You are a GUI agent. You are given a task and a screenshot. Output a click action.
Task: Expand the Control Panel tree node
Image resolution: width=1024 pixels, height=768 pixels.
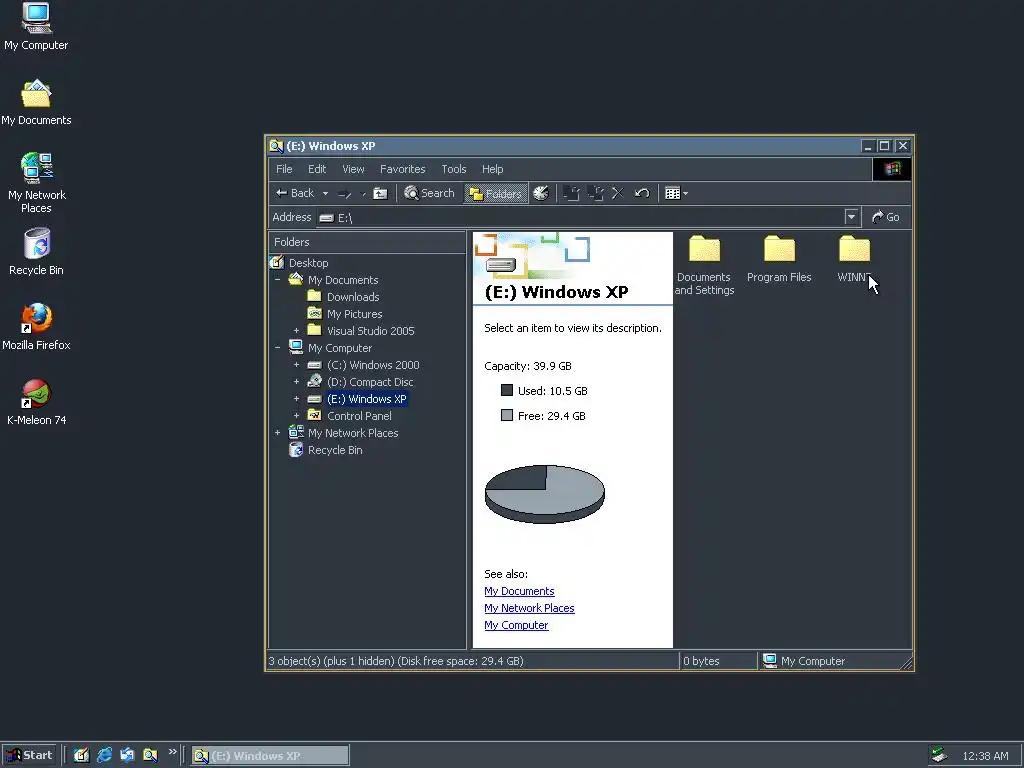[296, 415]
